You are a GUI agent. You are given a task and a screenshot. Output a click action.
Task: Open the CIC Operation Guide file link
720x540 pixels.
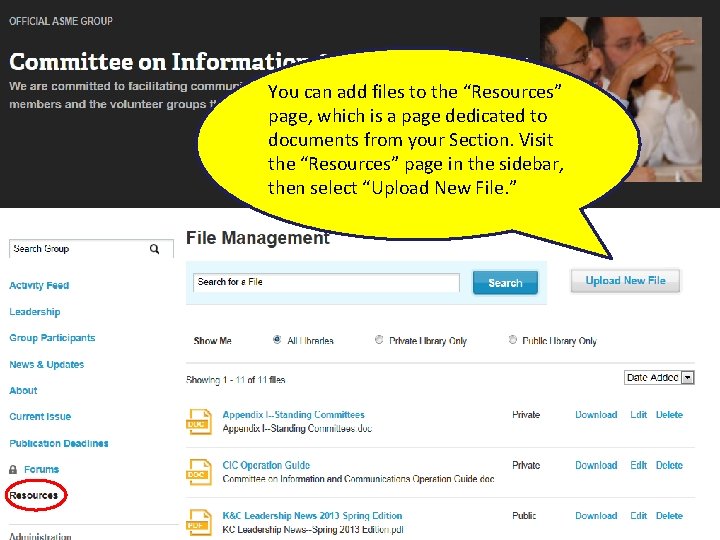click(266, 465)
